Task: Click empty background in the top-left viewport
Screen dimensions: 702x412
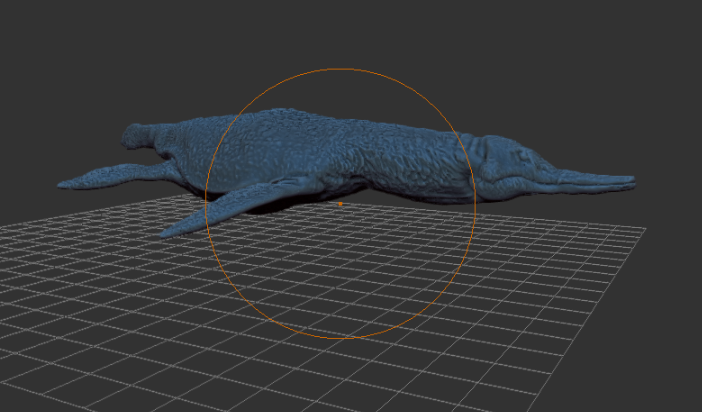Action: (80, 50)
